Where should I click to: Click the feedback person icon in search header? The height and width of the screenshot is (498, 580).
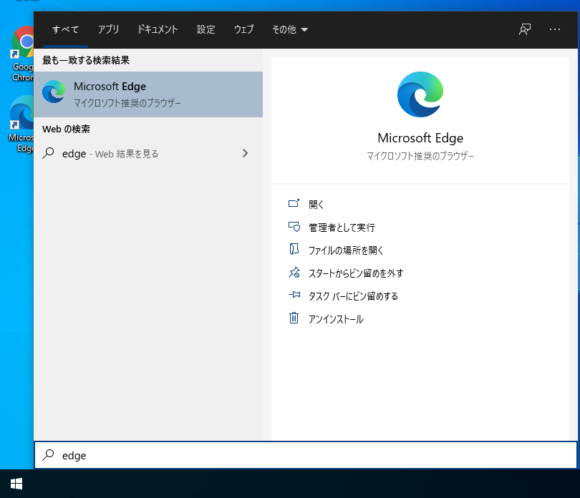click(525, 30)
